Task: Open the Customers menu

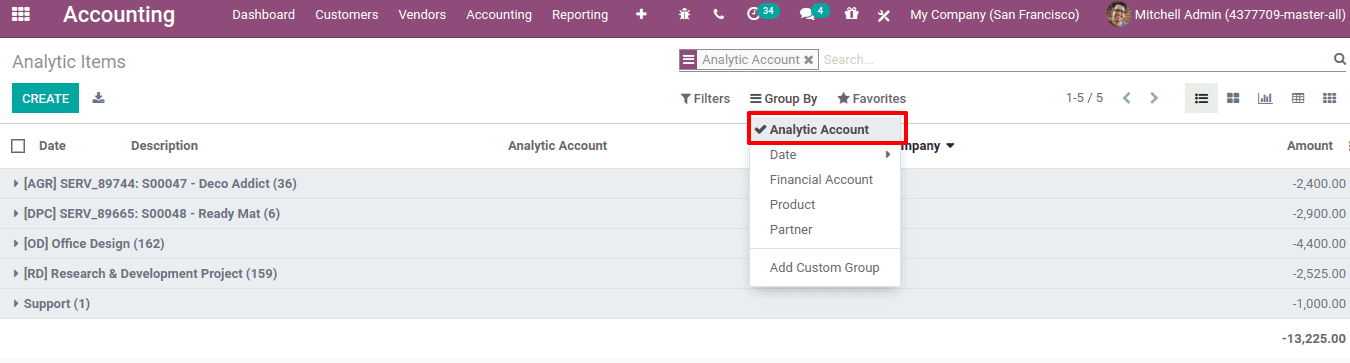Action: pyautogui.click(x=346, y=15)
